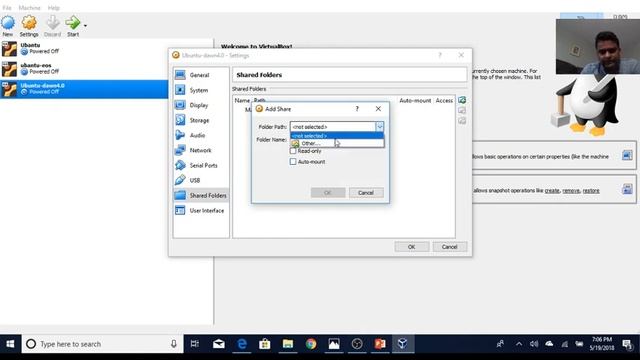The height and width of the screenshot is (360, 640).
Task: Click the Discard toolbar icon
Action: [52, 26]
